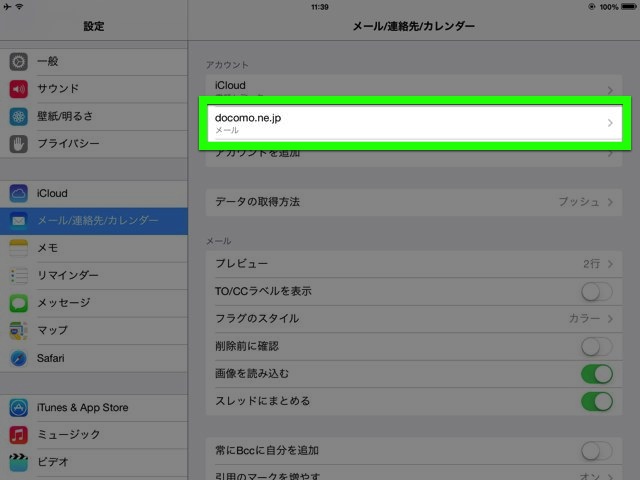Open アカウントを追加 row chevron
The image size is (640, 480).
610,154
